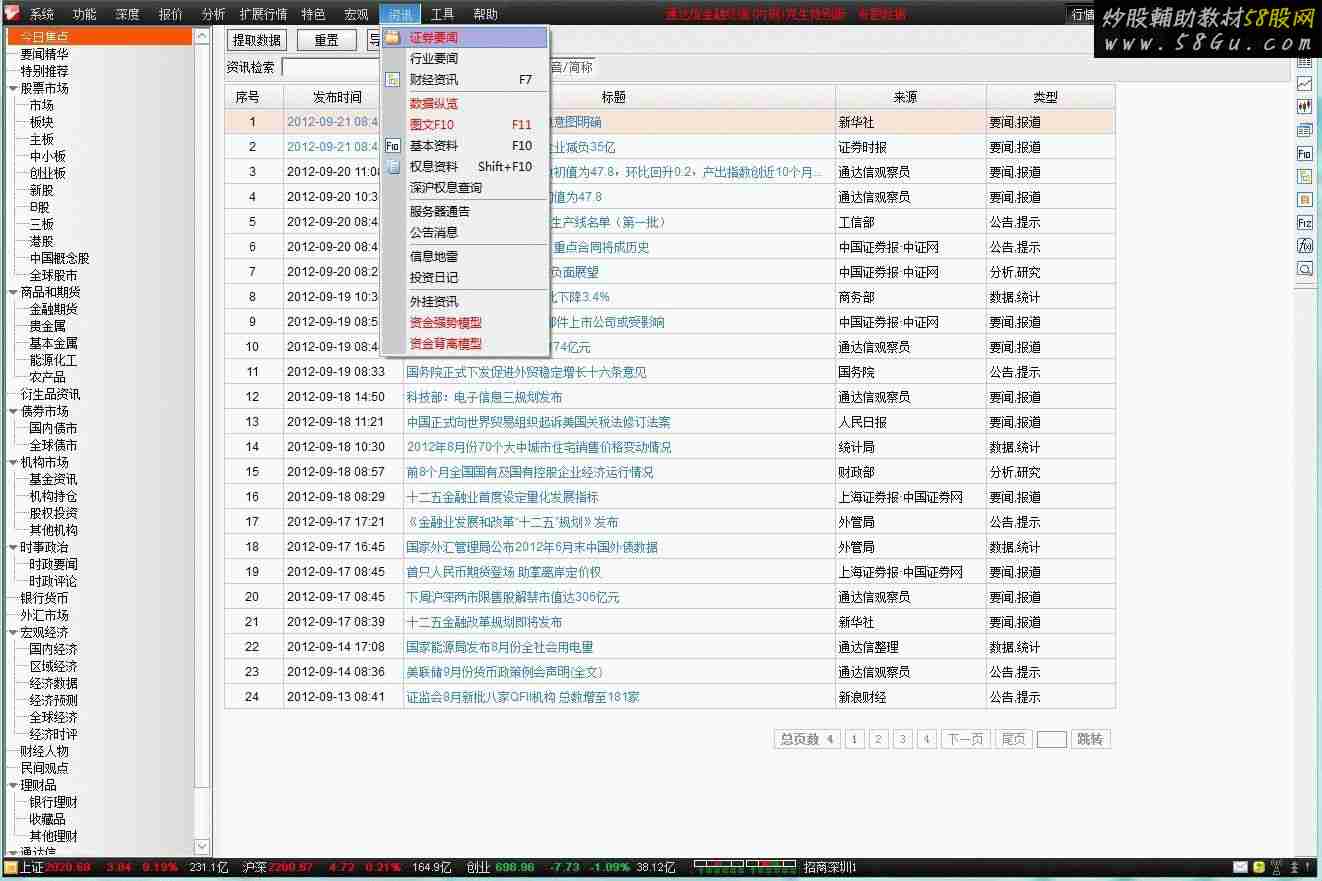This screenshot has height=881, width=1322.
Task: Click the 提取数据 button
Action: 257,41
